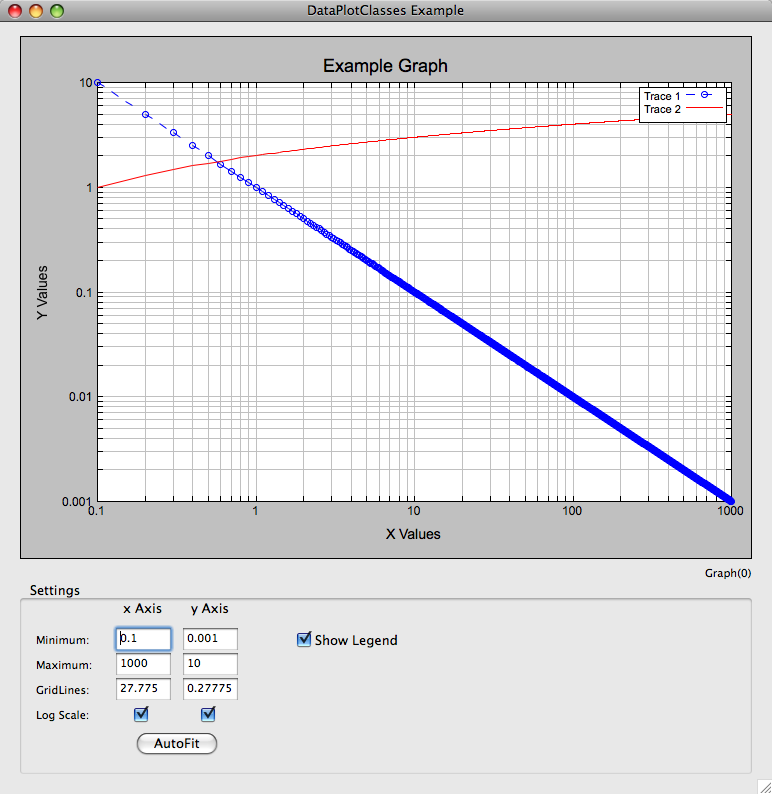Click the DataPlotClasses Example title bar
The width and height of the screenshot is (772, 794).
(385, 11)
